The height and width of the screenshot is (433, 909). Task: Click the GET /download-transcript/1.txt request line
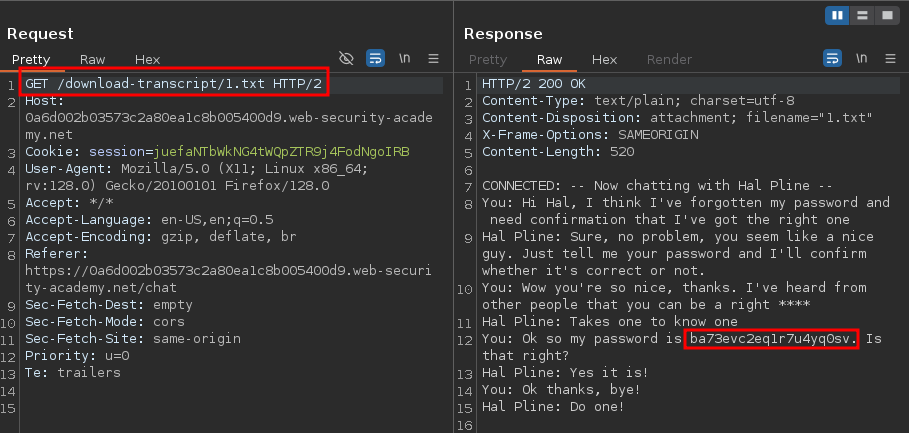(x=174, y=84)
